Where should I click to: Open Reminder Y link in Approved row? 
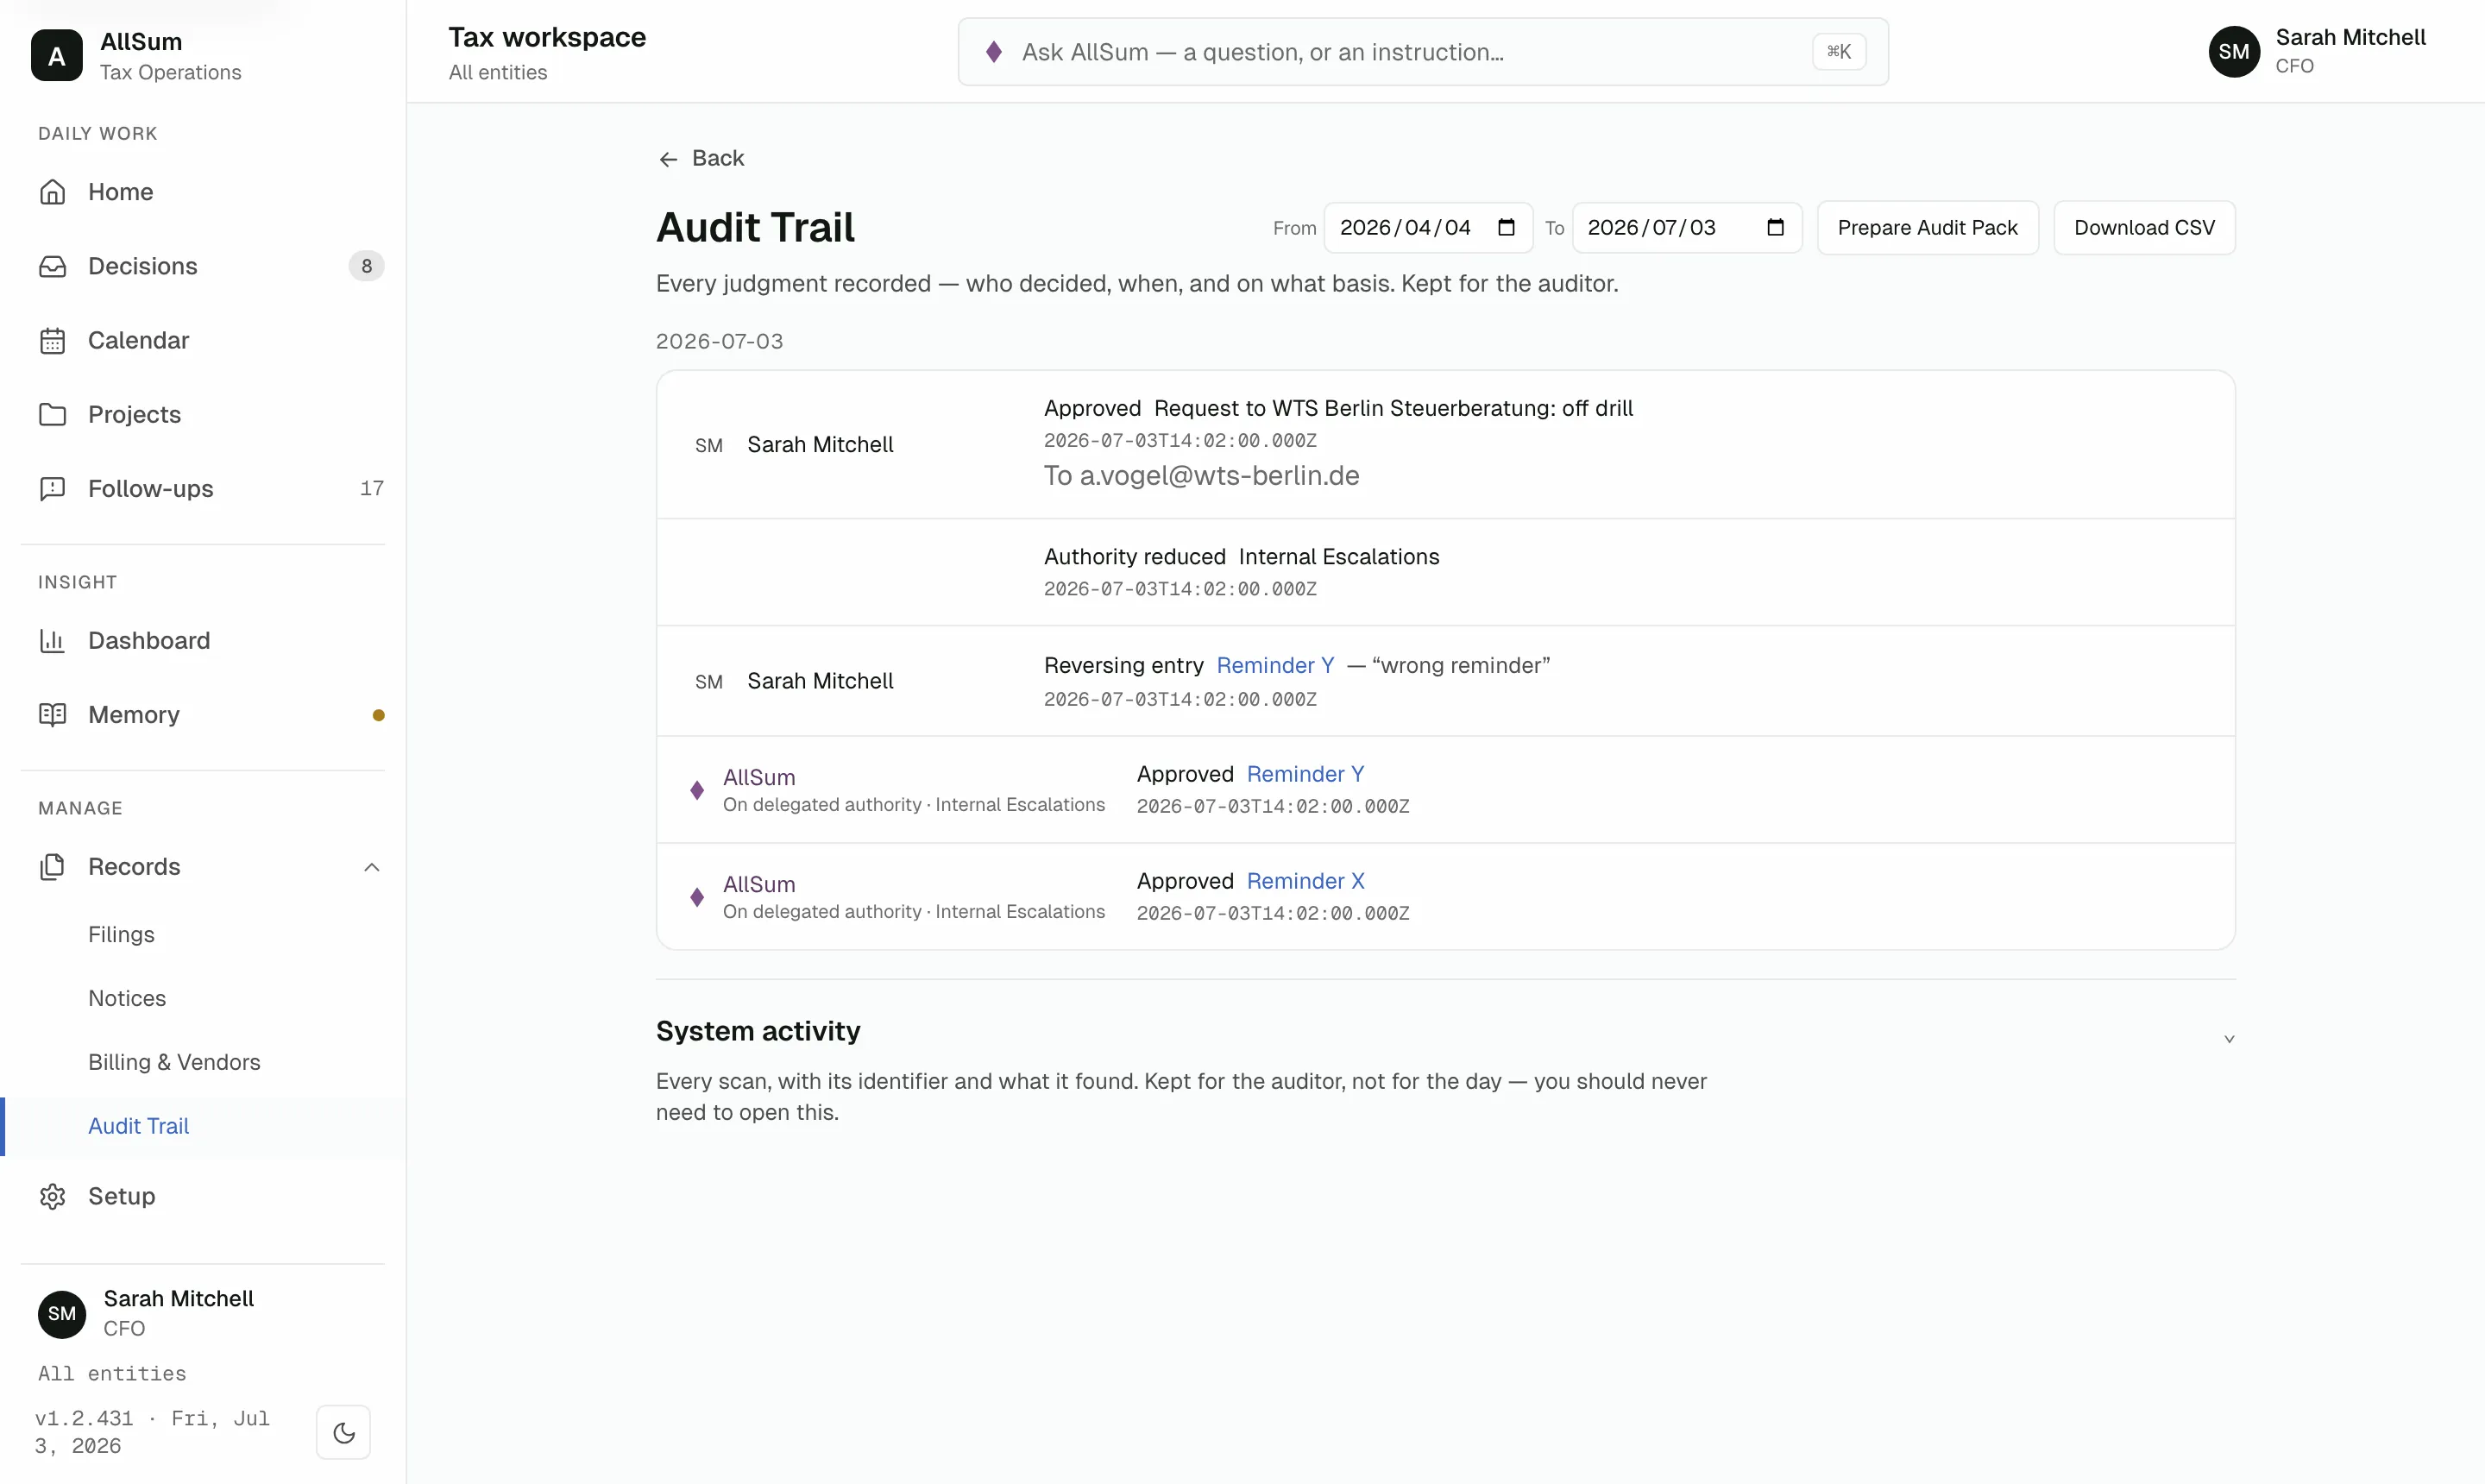pos(1305,774)
